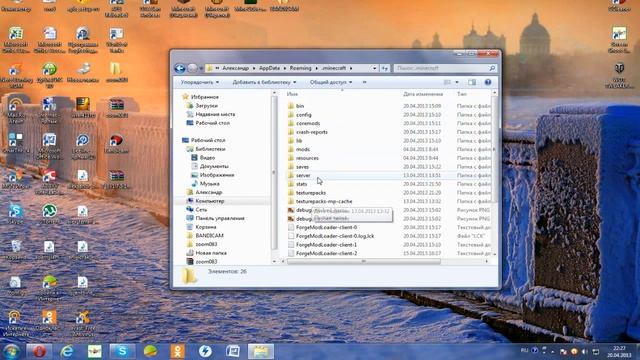Launch Opera from the taskbar

39,351
